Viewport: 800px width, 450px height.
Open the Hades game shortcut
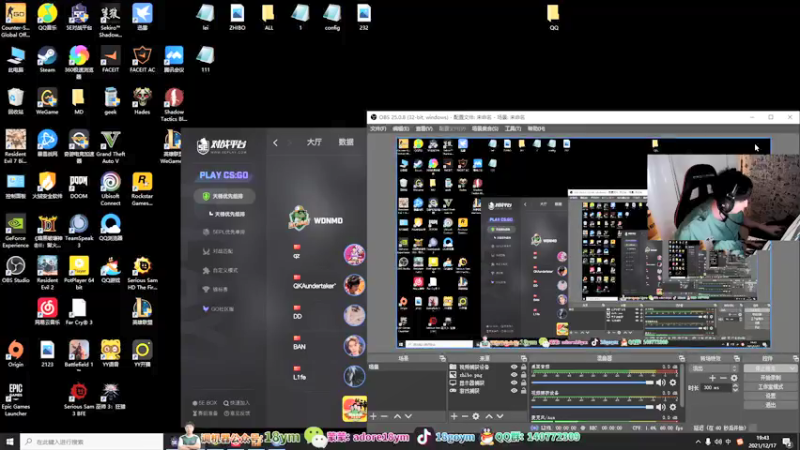pyautogui.click(x=142, y=101)
